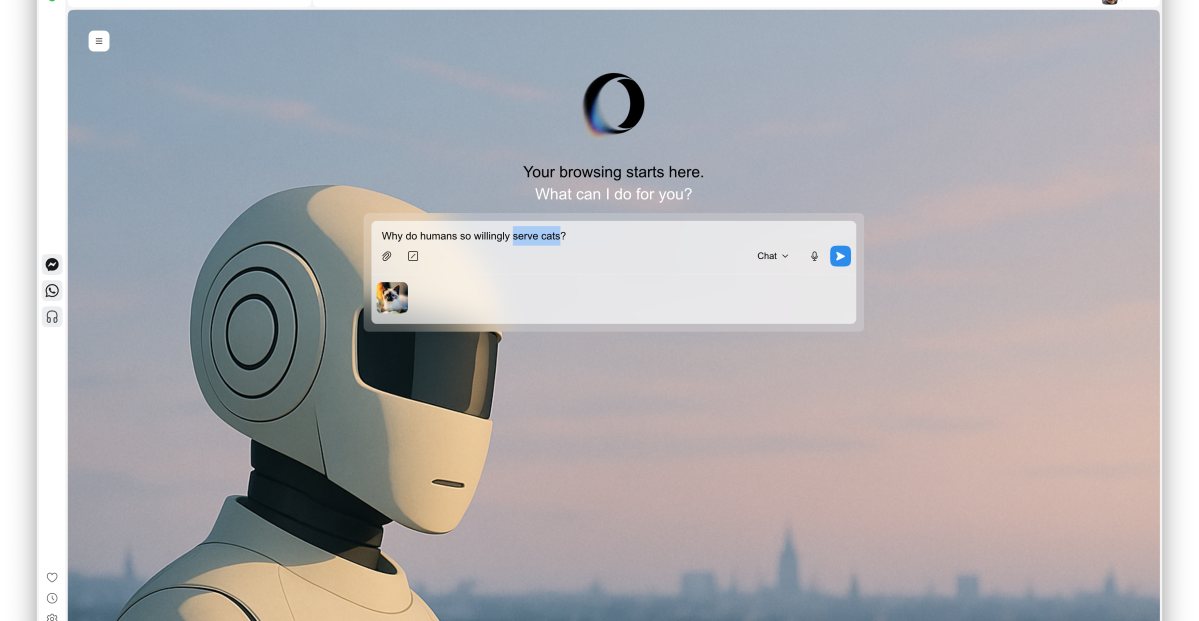Open the Player with the headphones sidebar icon

coord(51,316)
